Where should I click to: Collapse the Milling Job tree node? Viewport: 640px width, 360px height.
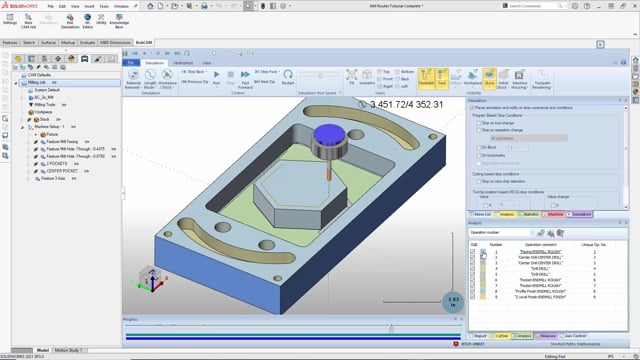point(16,83)
